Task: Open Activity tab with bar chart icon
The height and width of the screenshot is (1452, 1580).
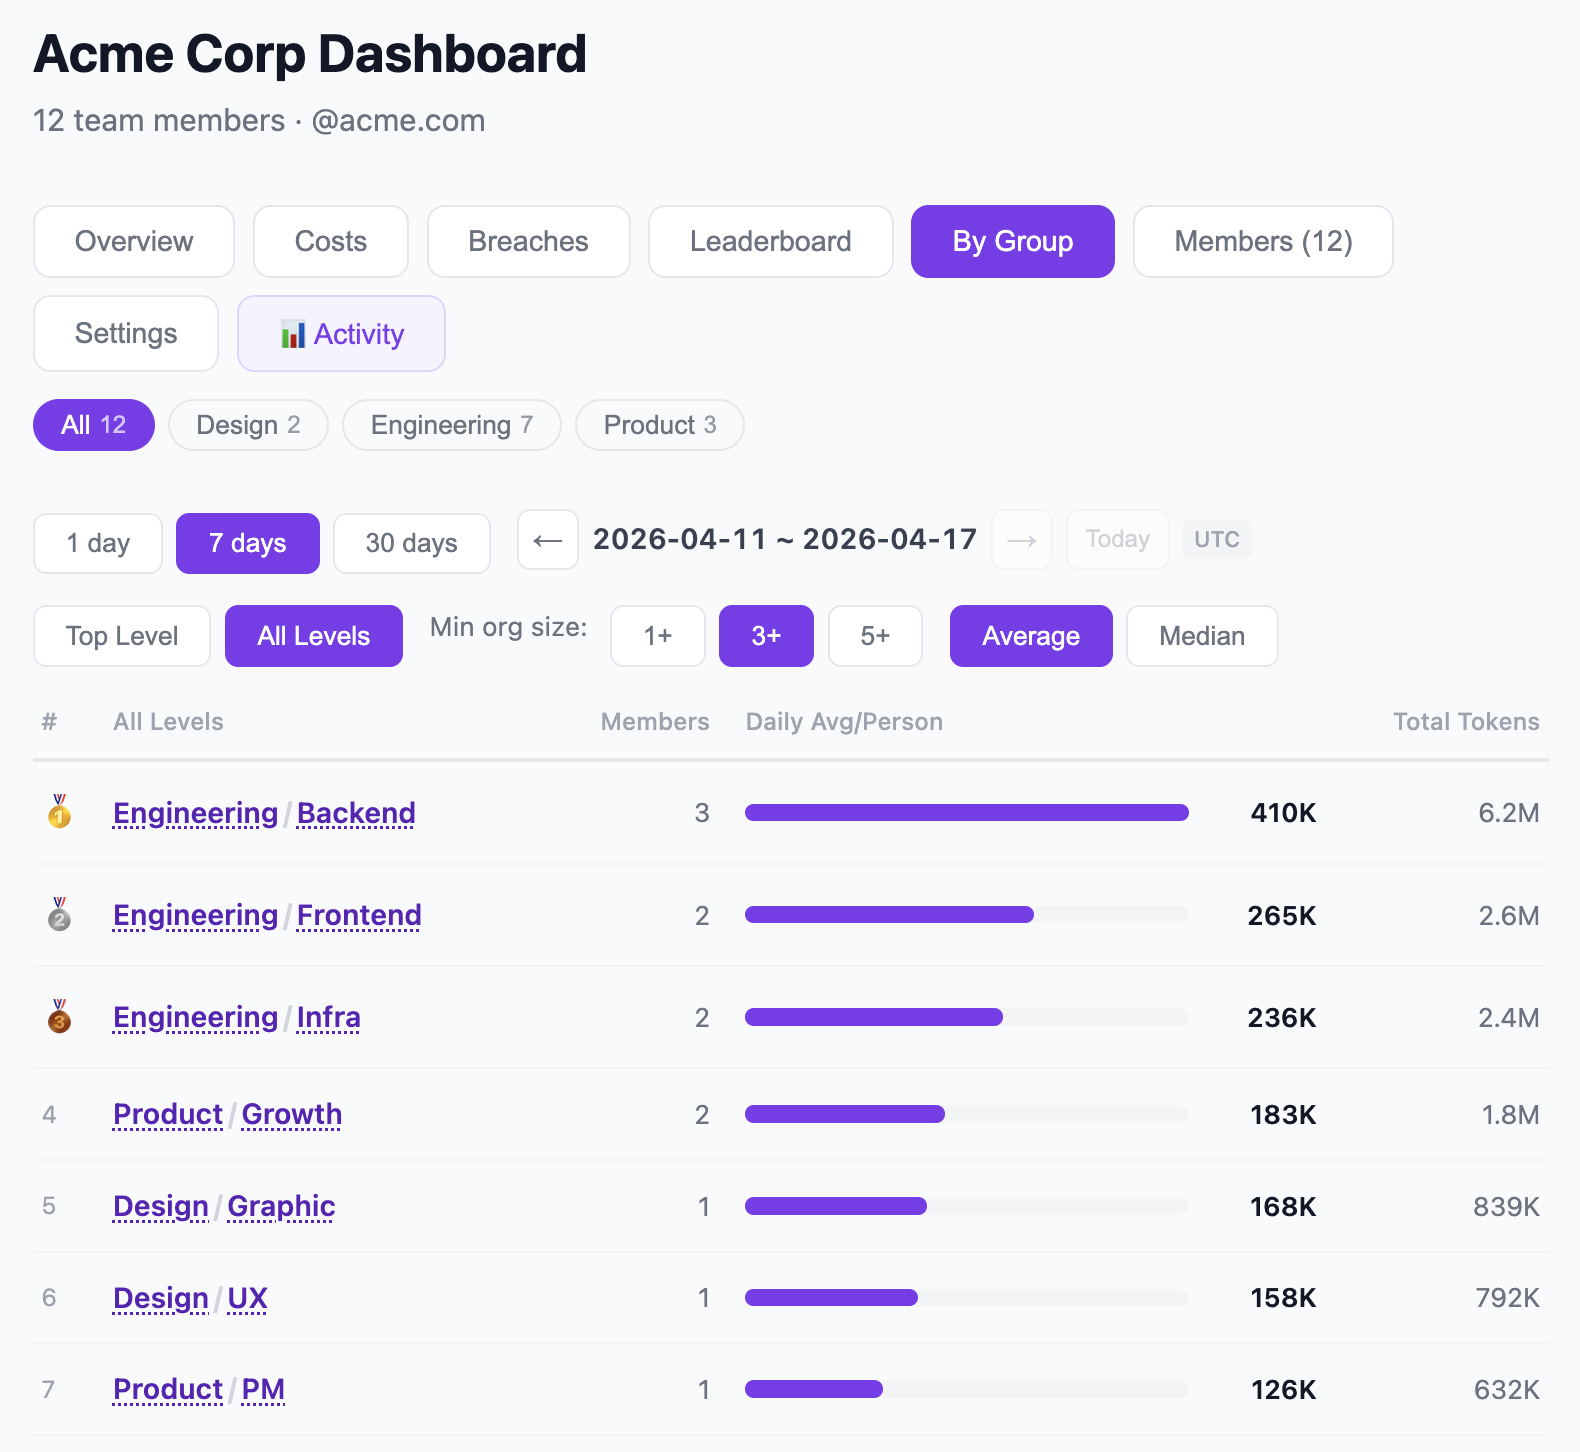Action: [x=341, y=334]
